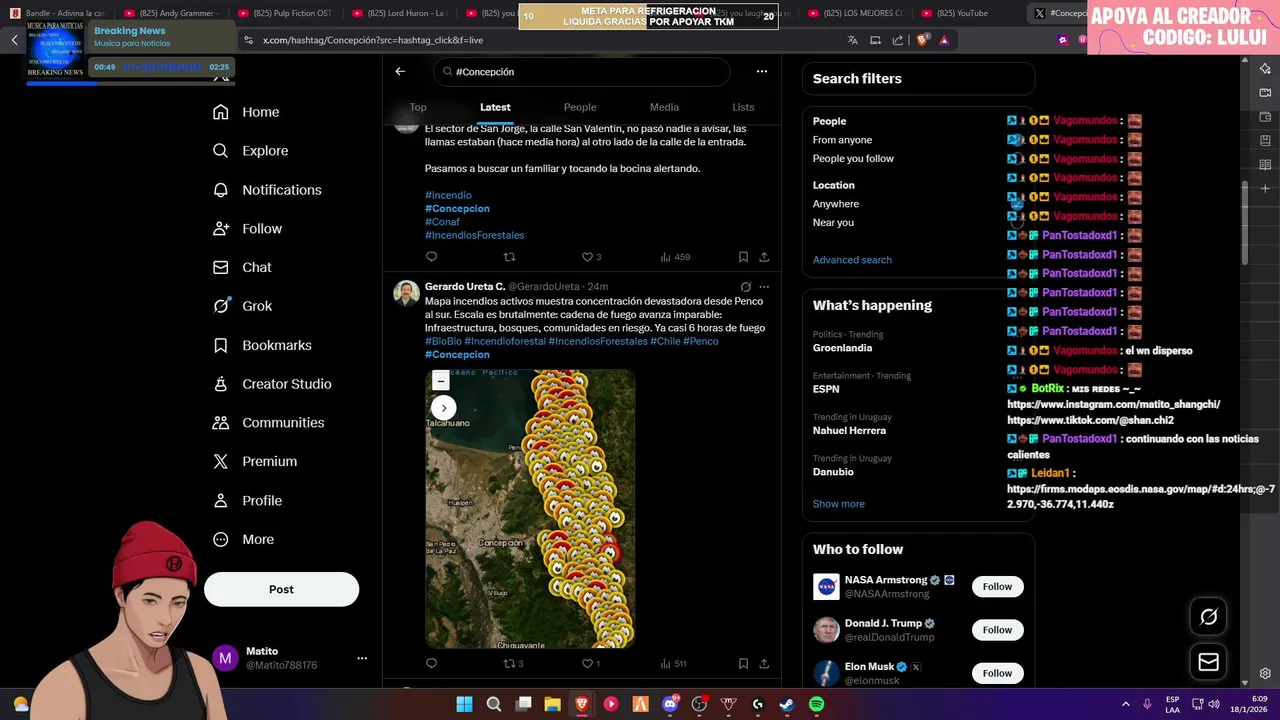Open the Chat envelope icon in the sidebar
Viewport: 1280px width, 720px height.
pyautogui.click(x=221, y=267)
